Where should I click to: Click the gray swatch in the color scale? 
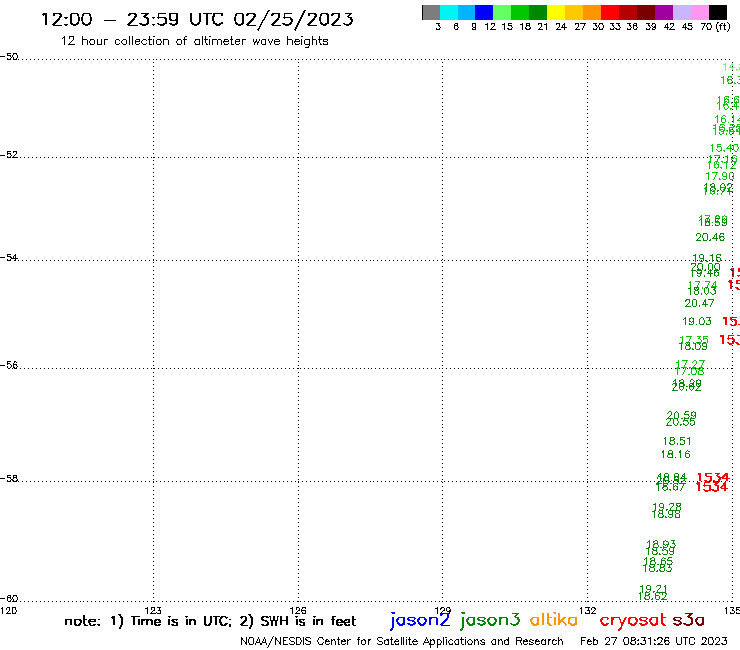tap(431, 12)
